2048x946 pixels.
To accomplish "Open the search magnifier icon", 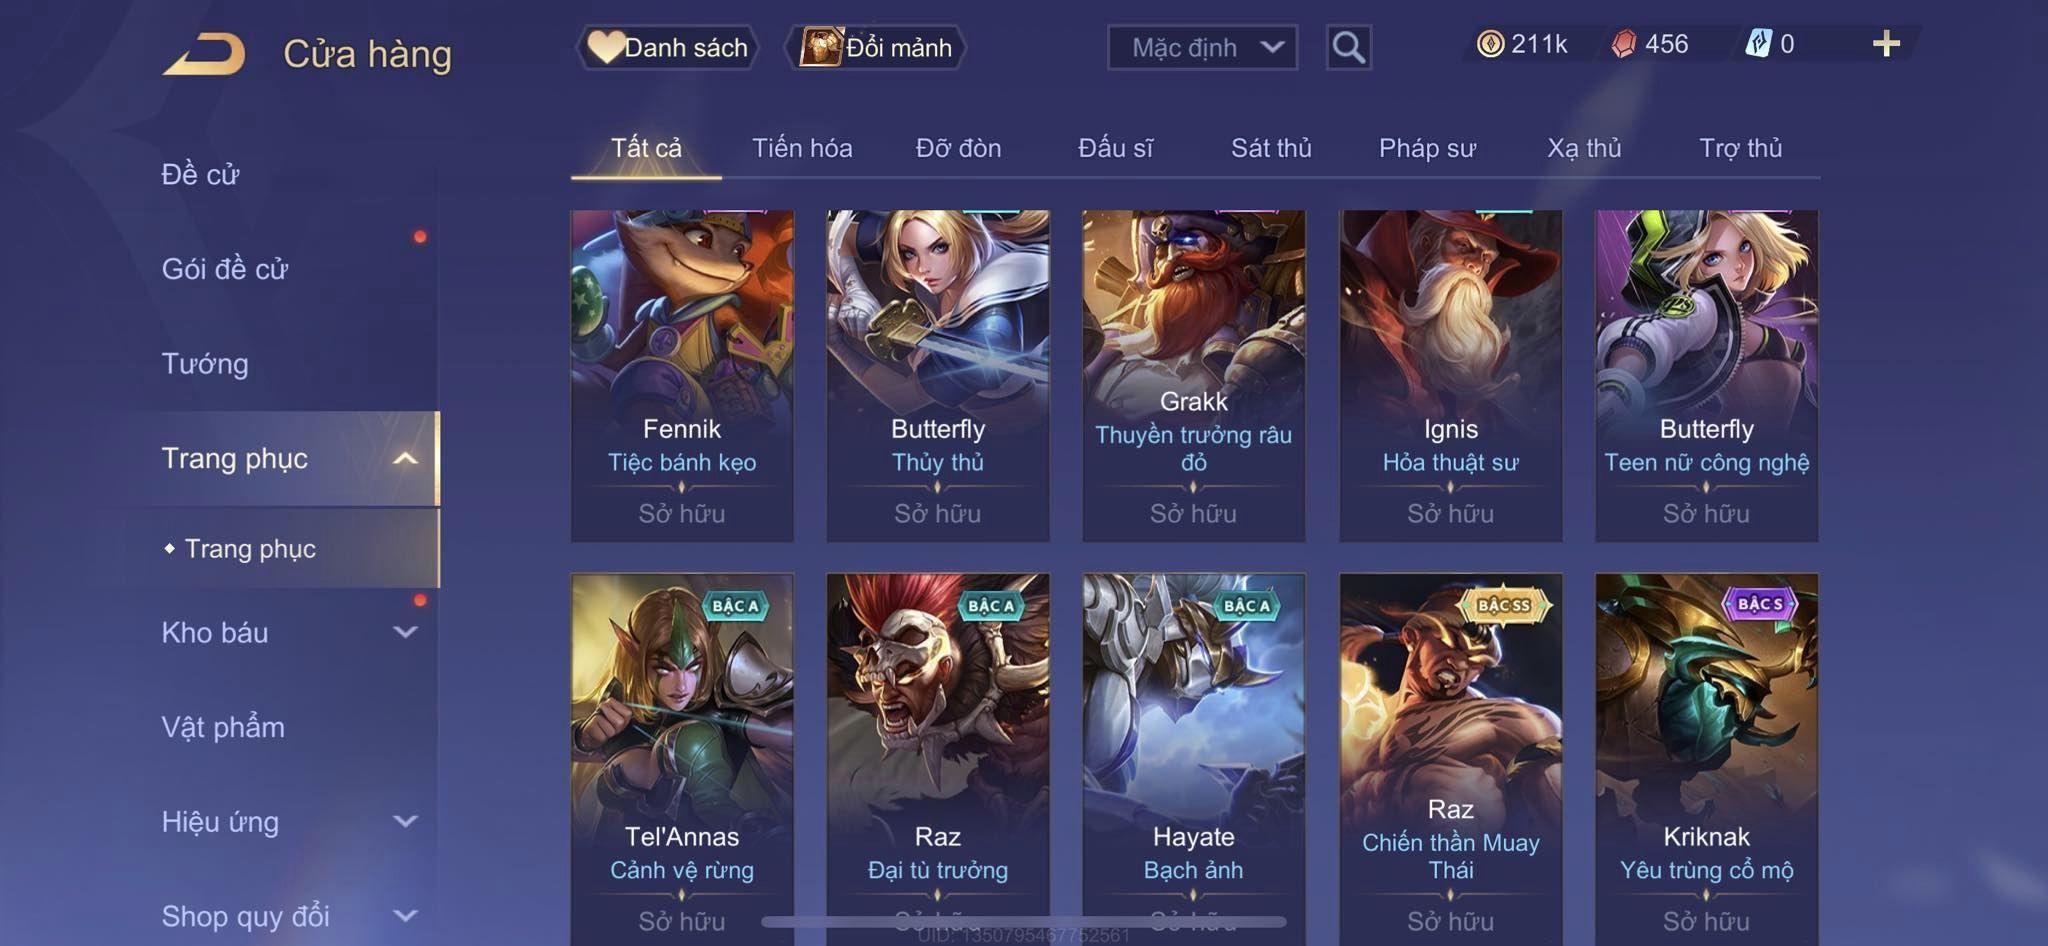I will tap(1348, 47).
